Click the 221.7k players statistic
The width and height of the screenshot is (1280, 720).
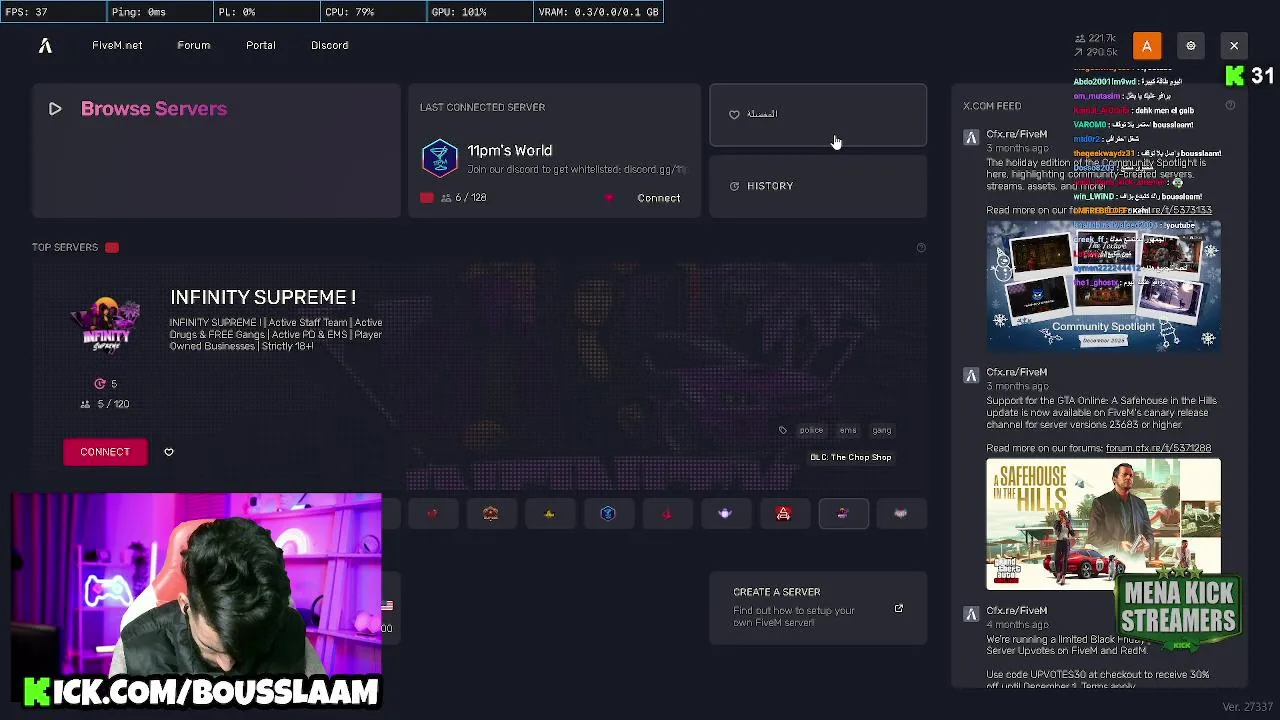1095,38
